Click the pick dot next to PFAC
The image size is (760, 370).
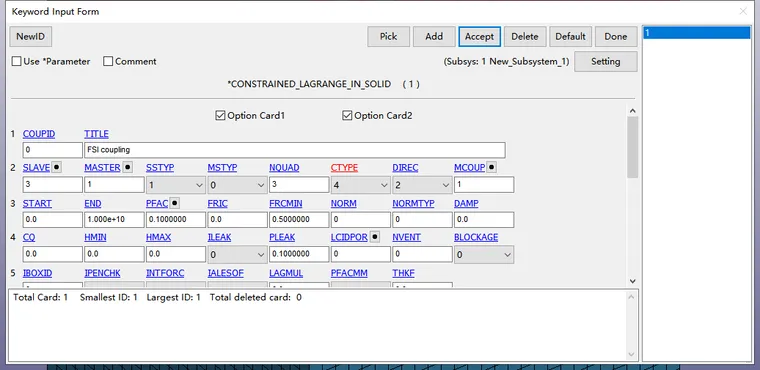[174, 203]
